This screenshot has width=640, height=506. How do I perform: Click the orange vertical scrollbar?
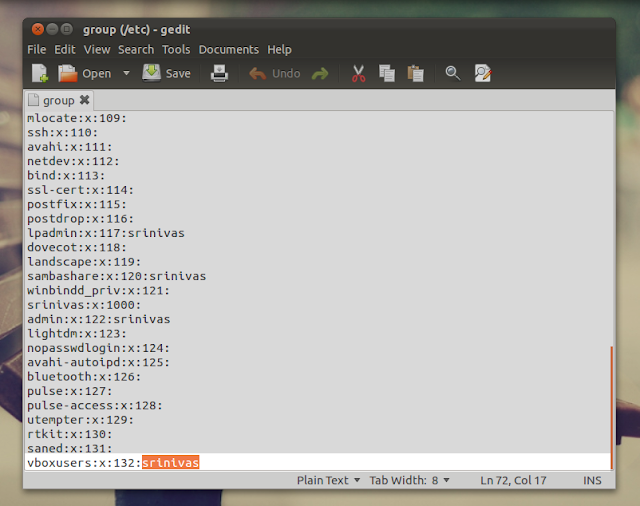[611, 408]
